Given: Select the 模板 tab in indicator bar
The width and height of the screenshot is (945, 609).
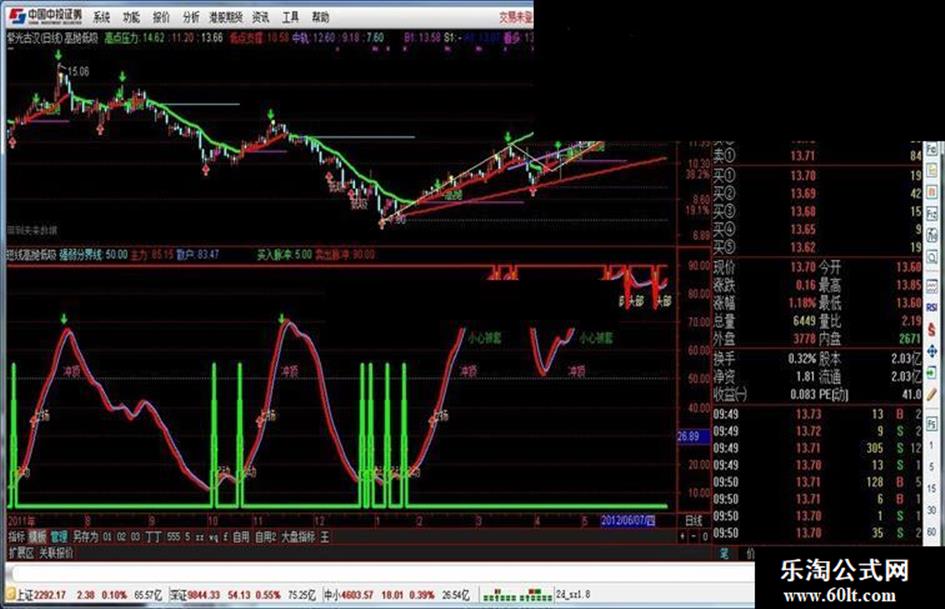Looking at the screenshot, I should [37, 536].
